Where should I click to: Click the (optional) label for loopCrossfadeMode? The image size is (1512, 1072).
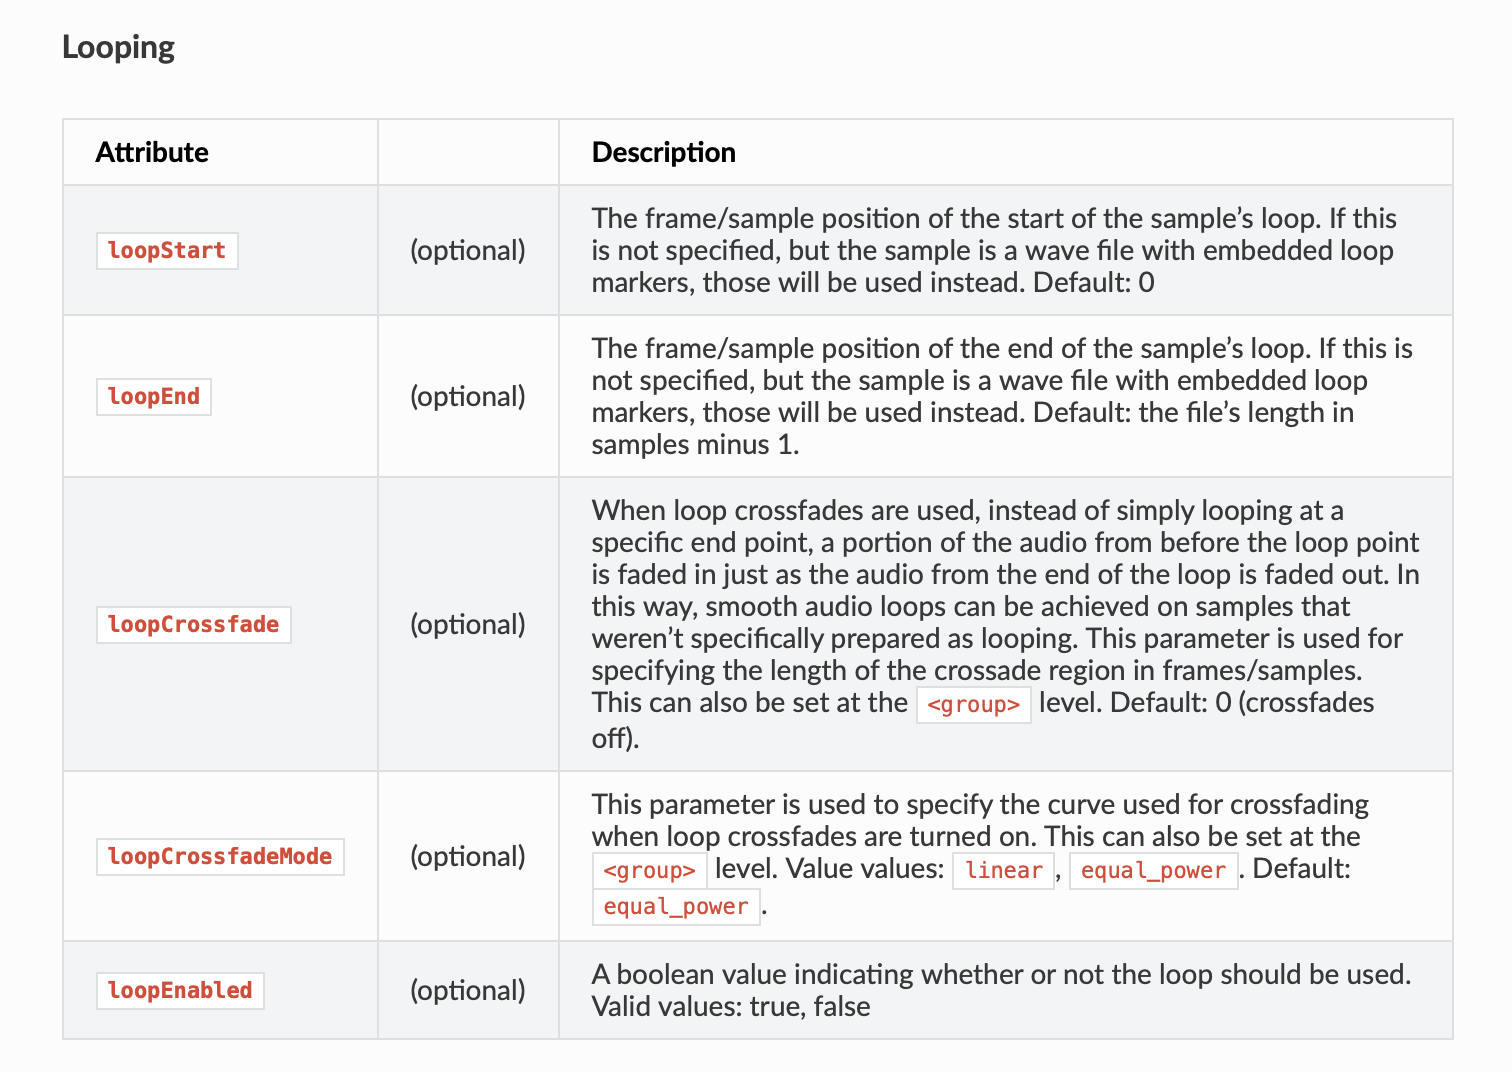point(467,856)
